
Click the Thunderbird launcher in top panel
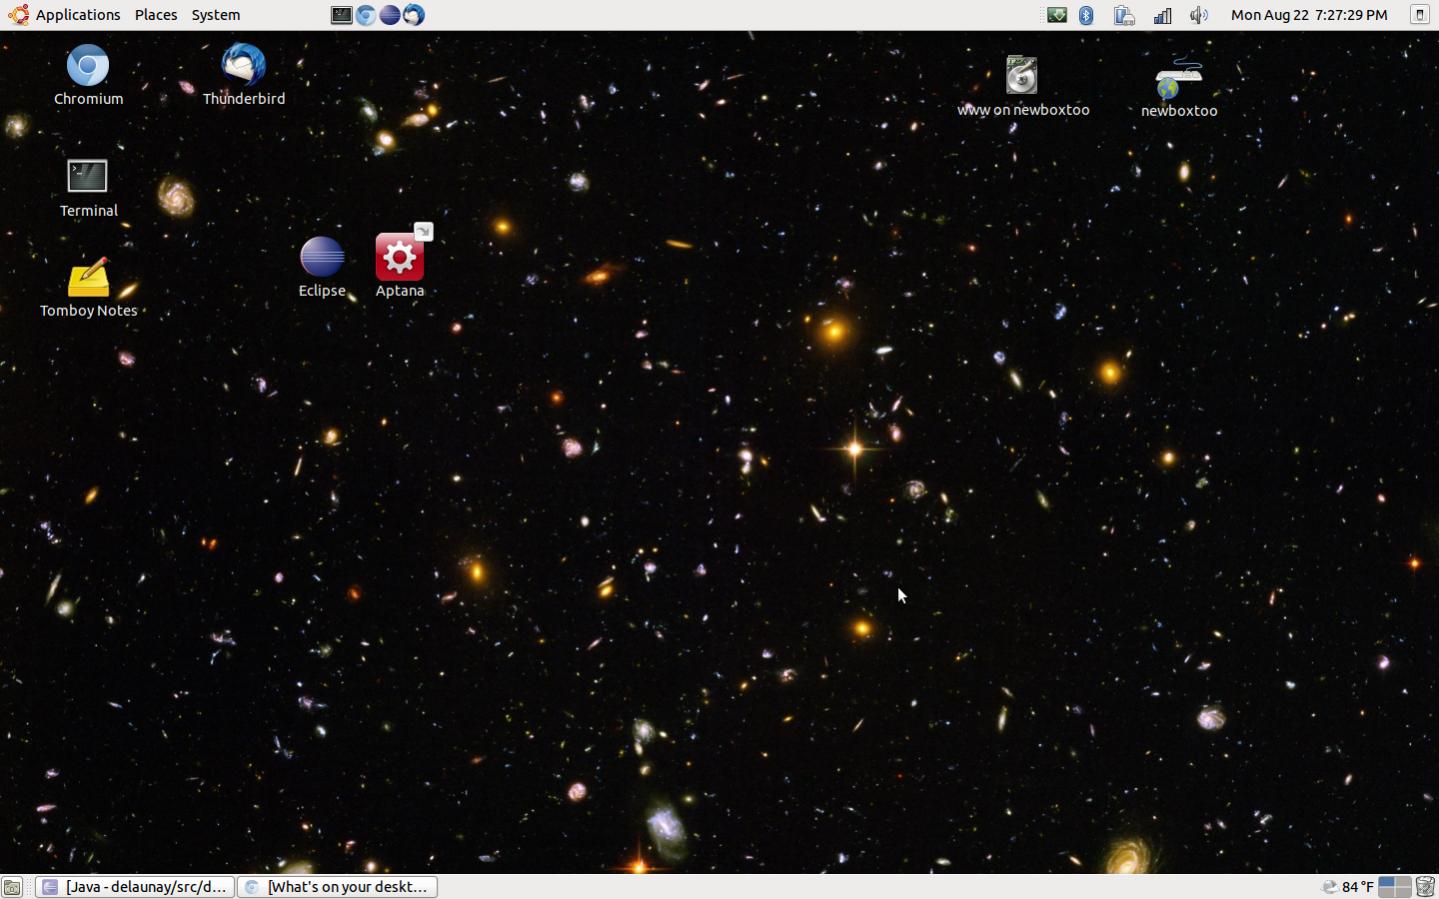point(413,15)
